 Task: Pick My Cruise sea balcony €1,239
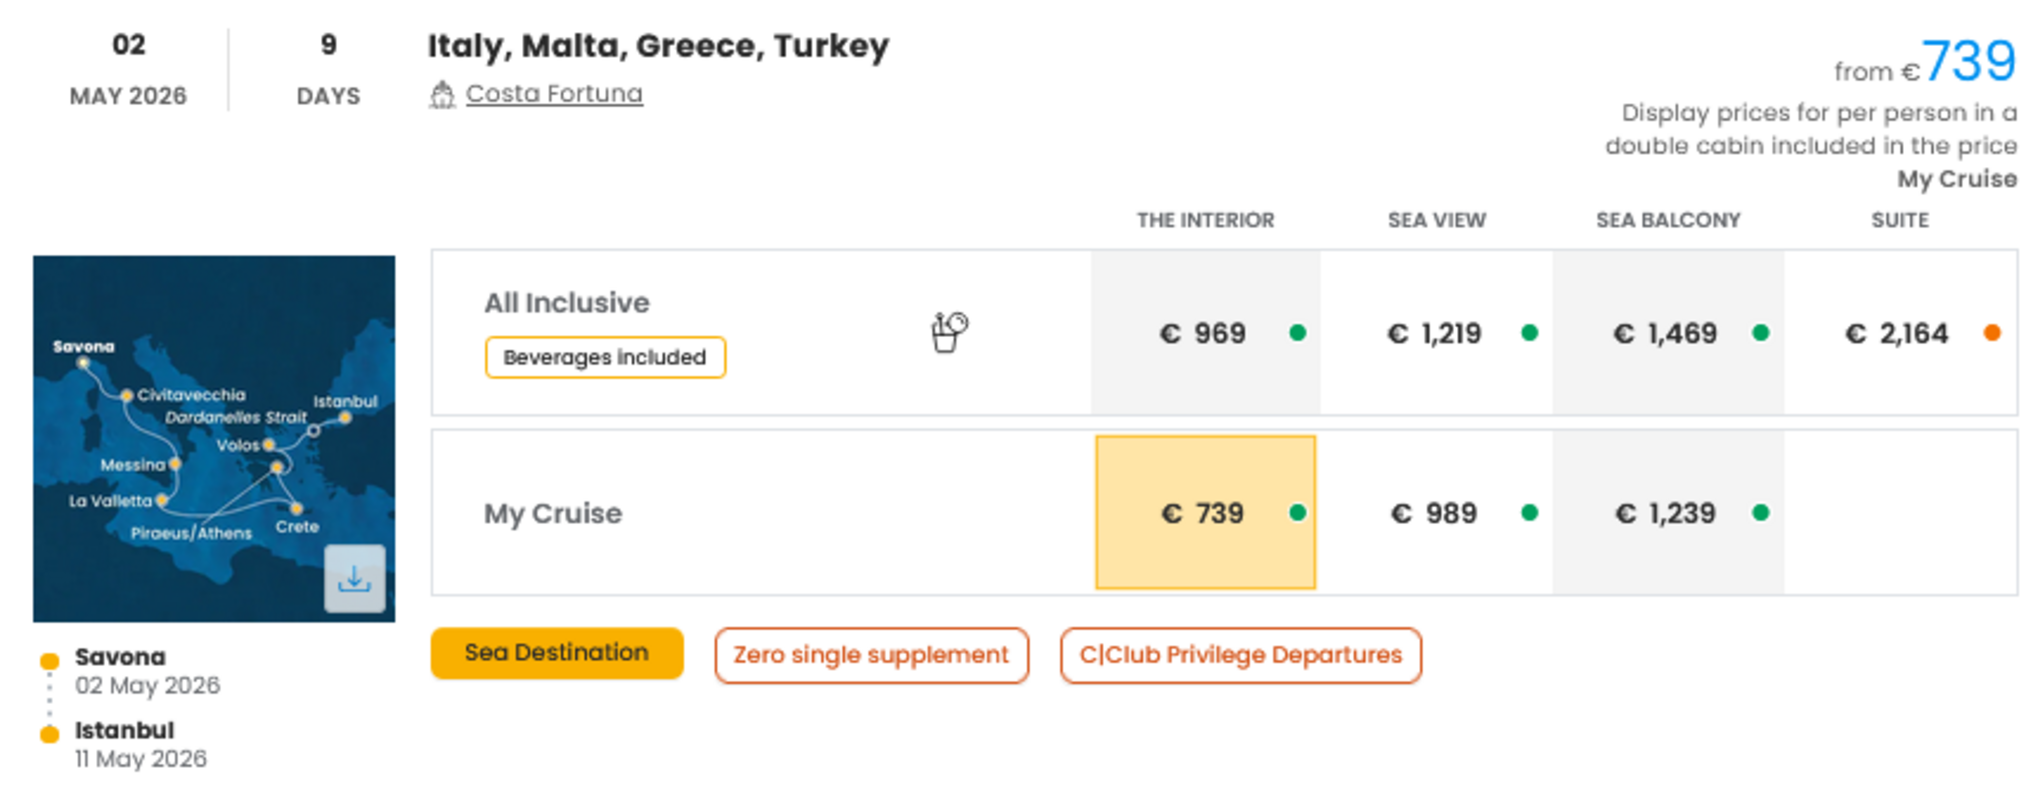pos(1666,513)
